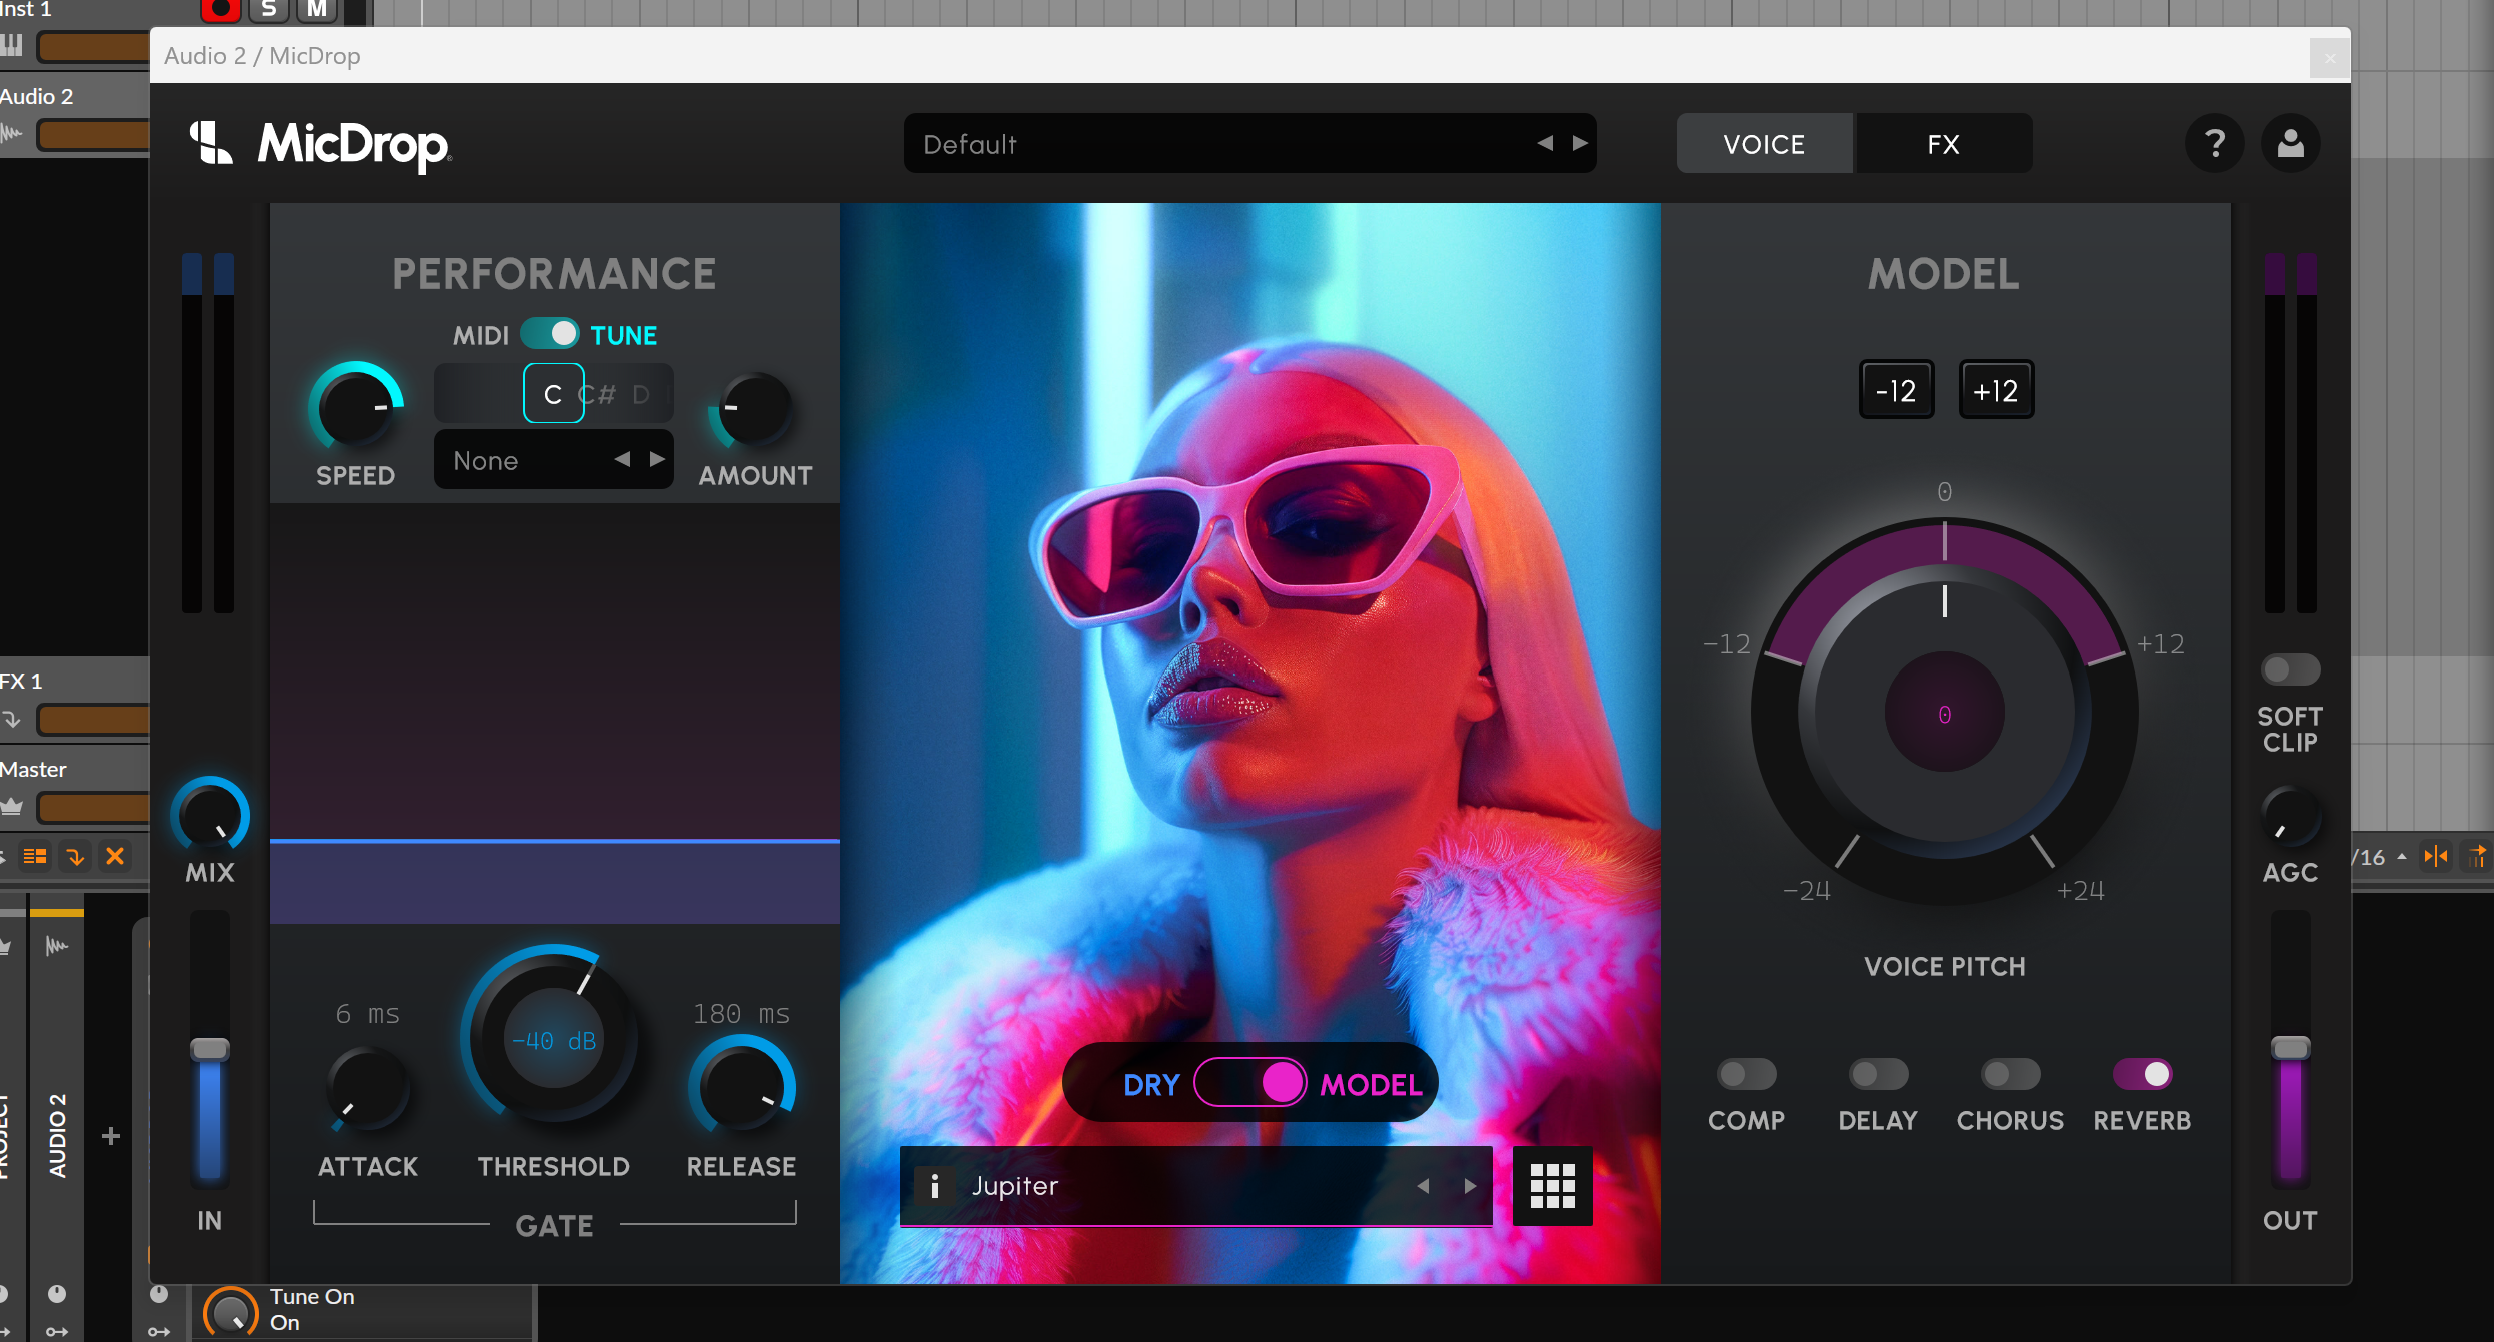2494x1342 pixels.
Task: Click the IN level slider handle
Action: (210, 1049)
